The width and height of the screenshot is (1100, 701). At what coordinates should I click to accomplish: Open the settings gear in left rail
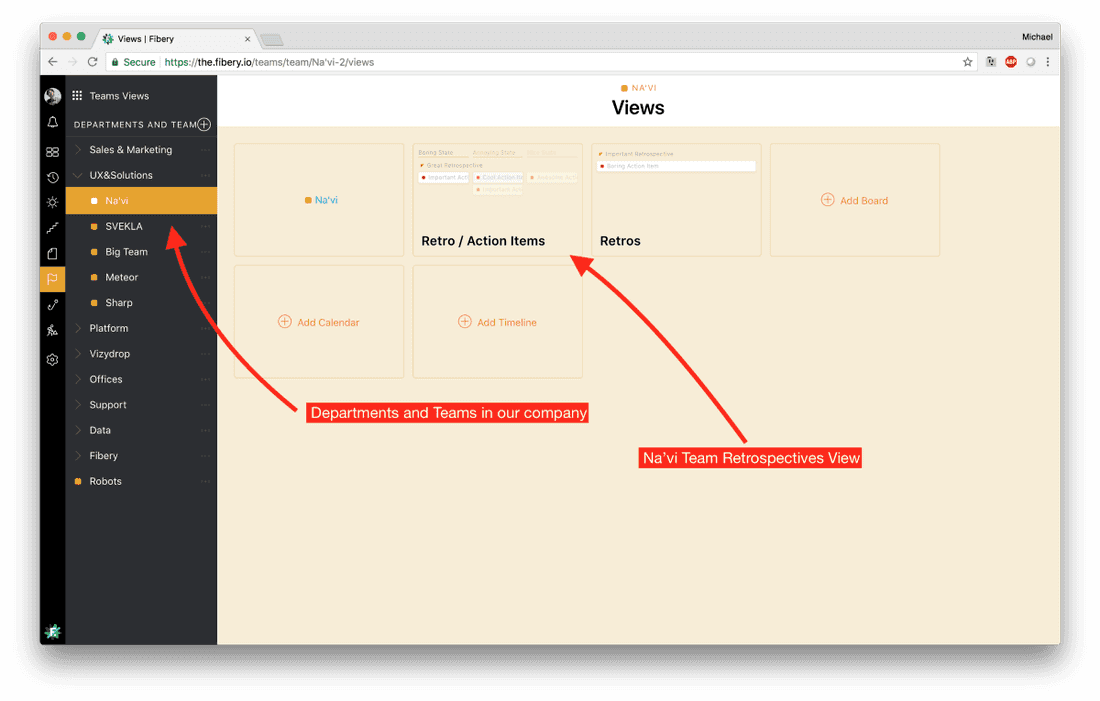(x=53, y=360)
